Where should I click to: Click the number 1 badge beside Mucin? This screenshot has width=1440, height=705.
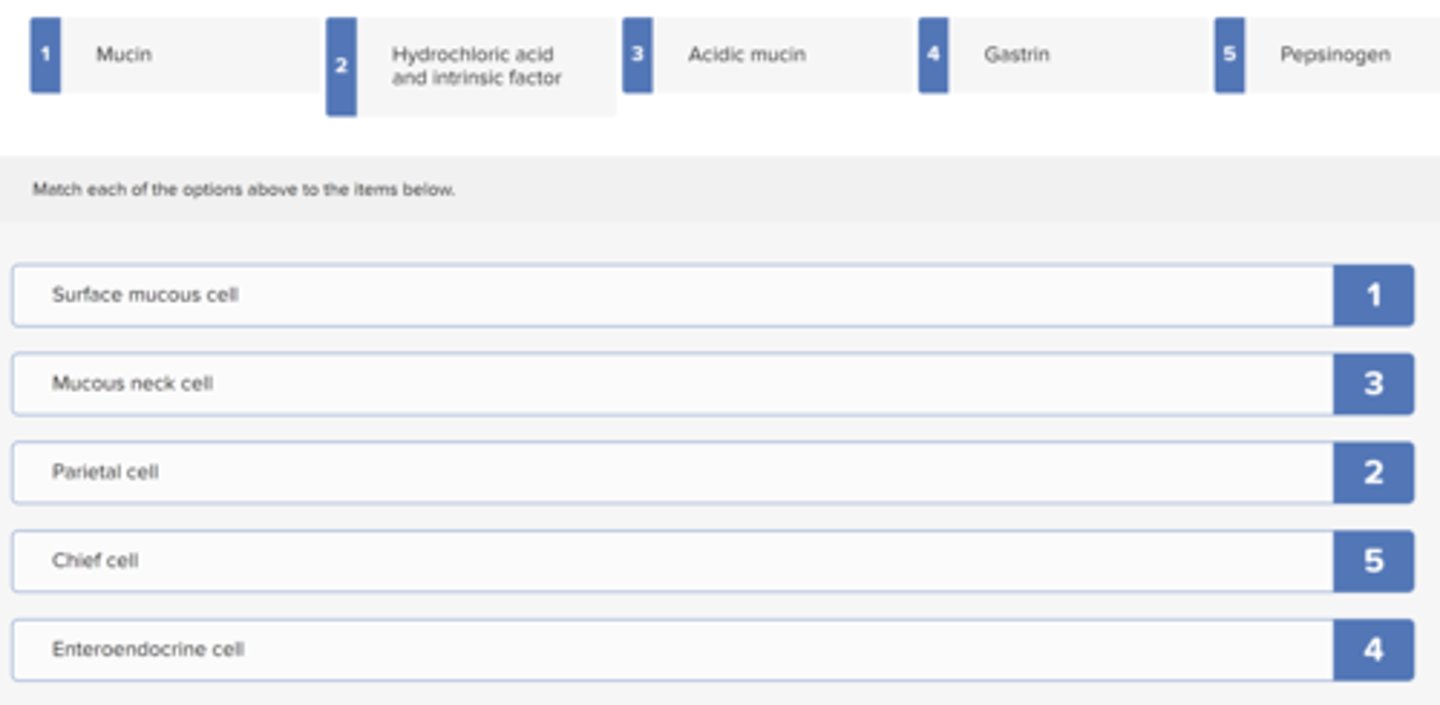[x=45, y=55]
